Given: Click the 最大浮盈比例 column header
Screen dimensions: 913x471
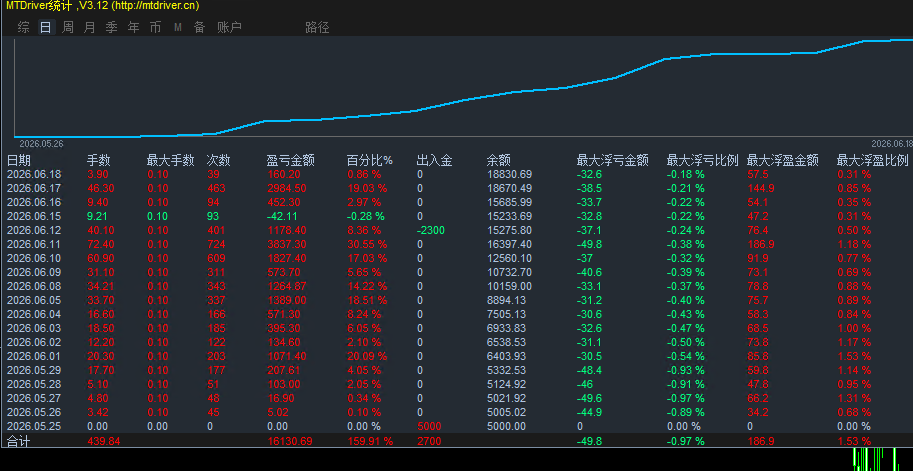Looking at the screenshot, I should pos(873,161).
